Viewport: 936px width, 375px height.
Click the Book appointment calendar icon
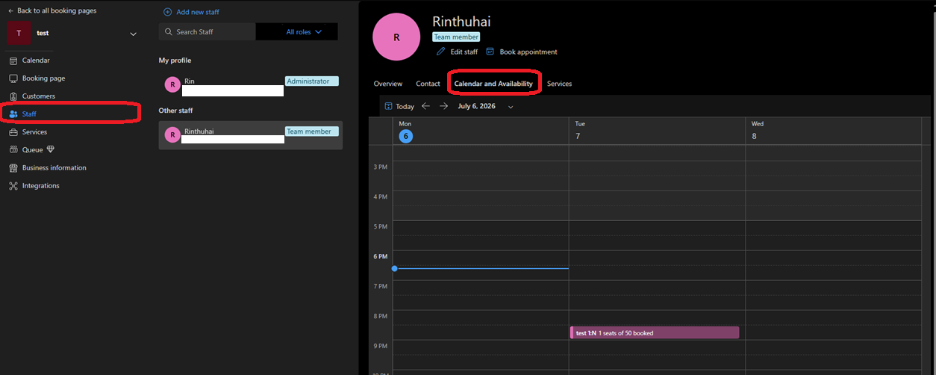coord(490,52)
